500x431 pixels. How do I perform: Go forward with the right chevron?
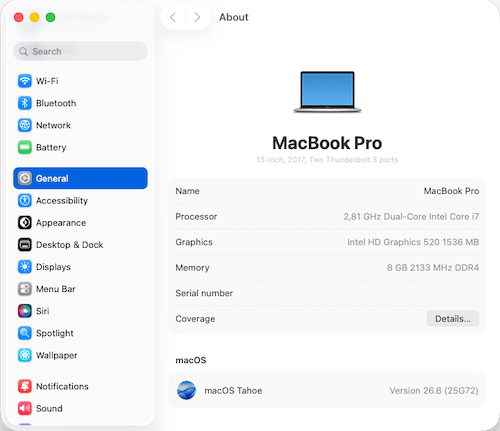pos(197,17)
